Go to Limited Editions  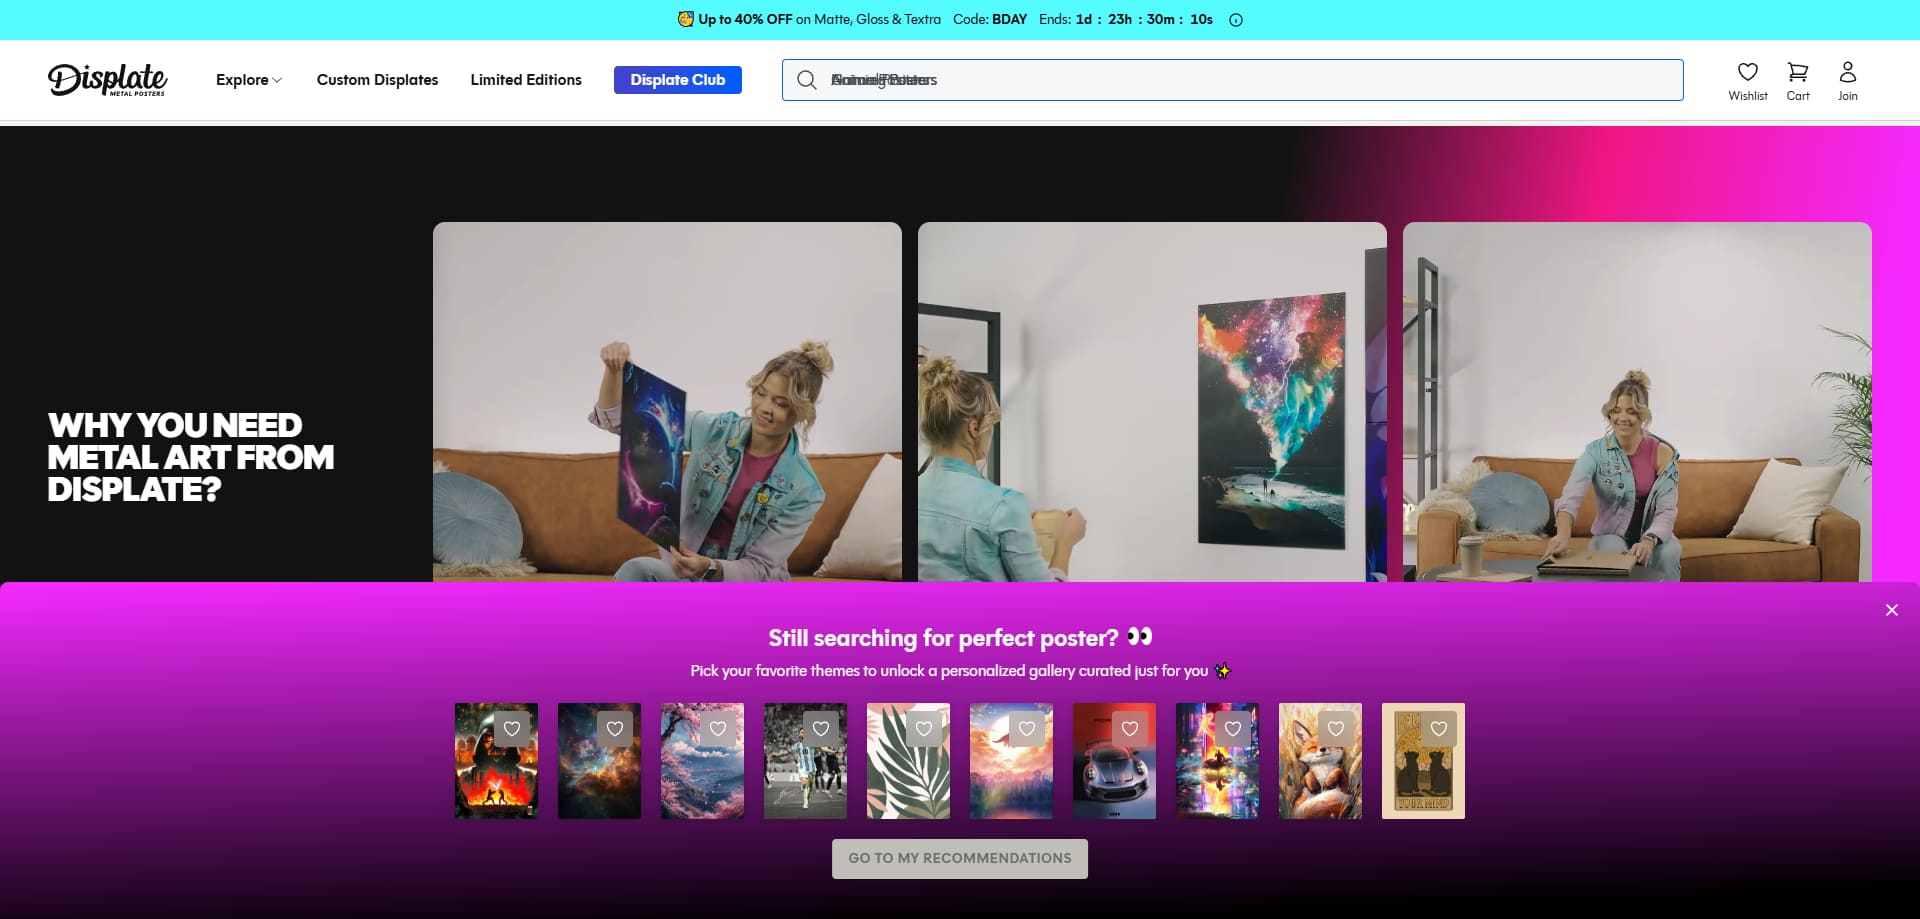(x=526, y=80)
